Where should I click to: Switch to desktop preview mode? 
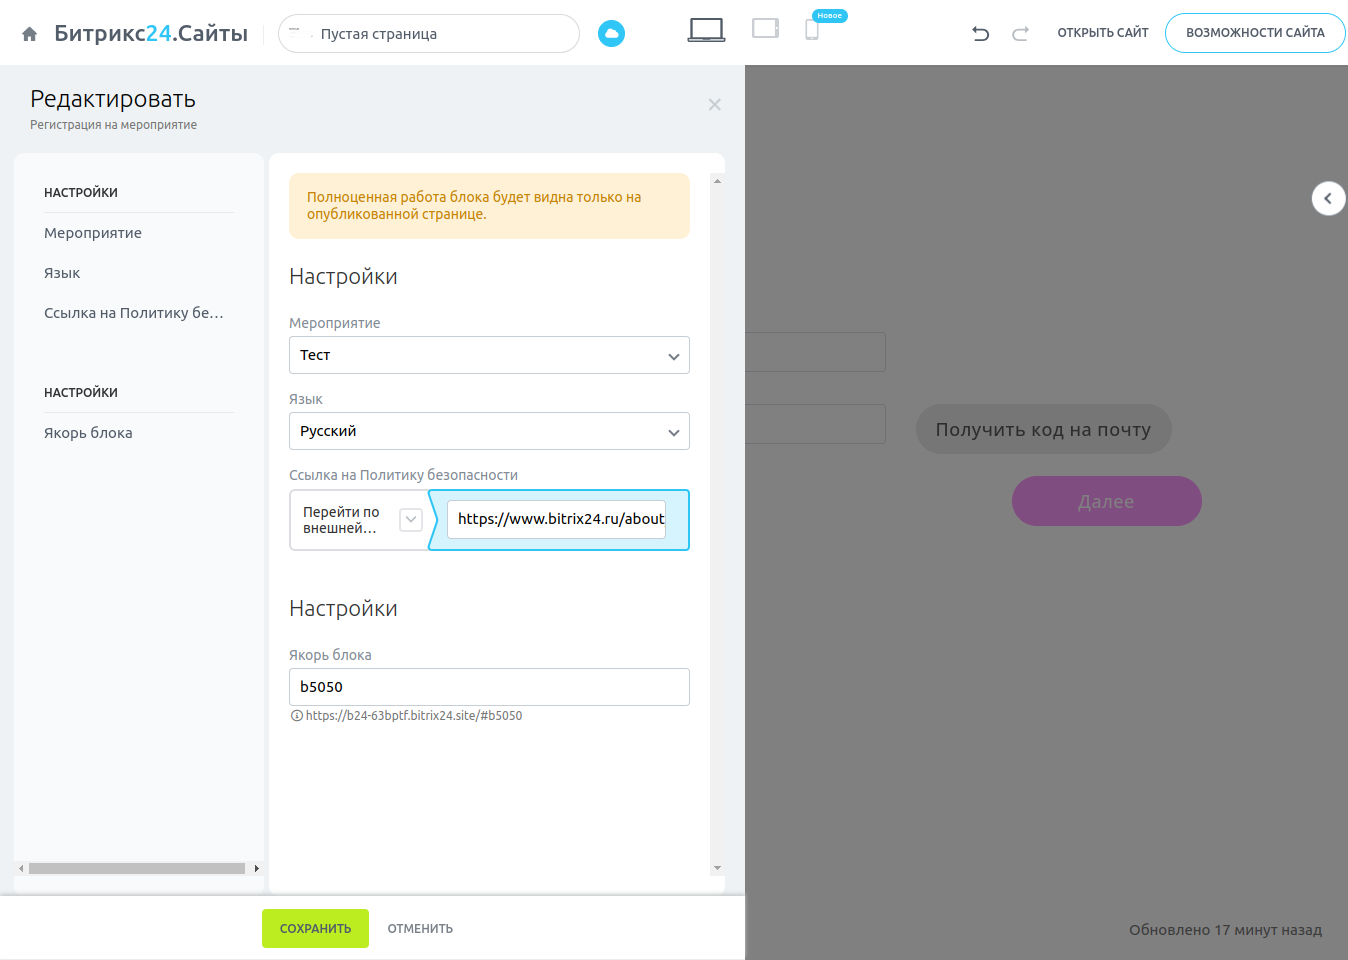706,30
